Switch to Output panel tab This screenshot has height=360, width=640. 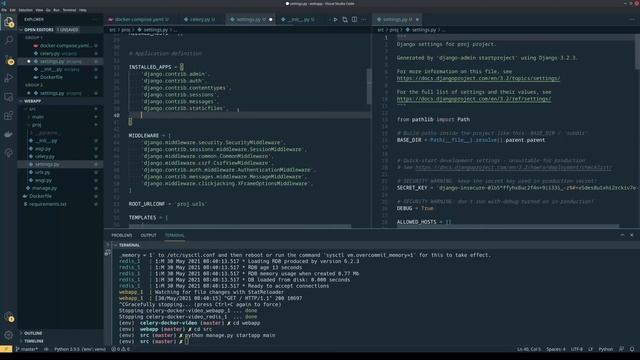coord(149,235)
